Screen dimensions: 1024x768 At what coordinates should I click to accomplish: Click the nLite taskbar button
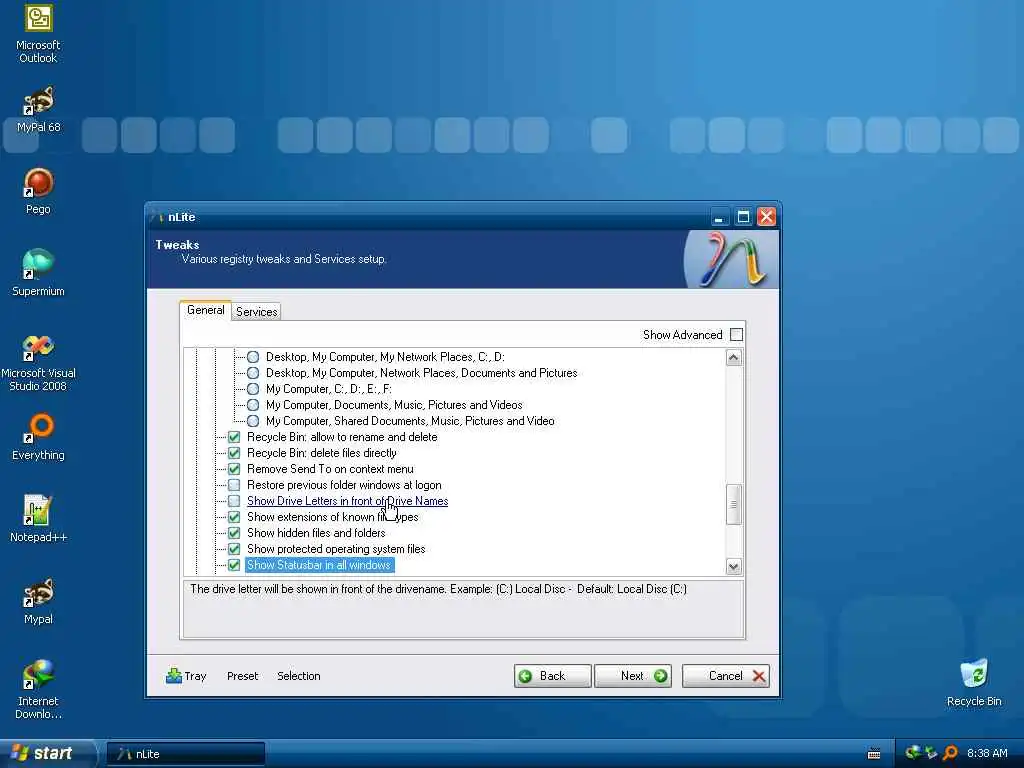tap(185, 754)
